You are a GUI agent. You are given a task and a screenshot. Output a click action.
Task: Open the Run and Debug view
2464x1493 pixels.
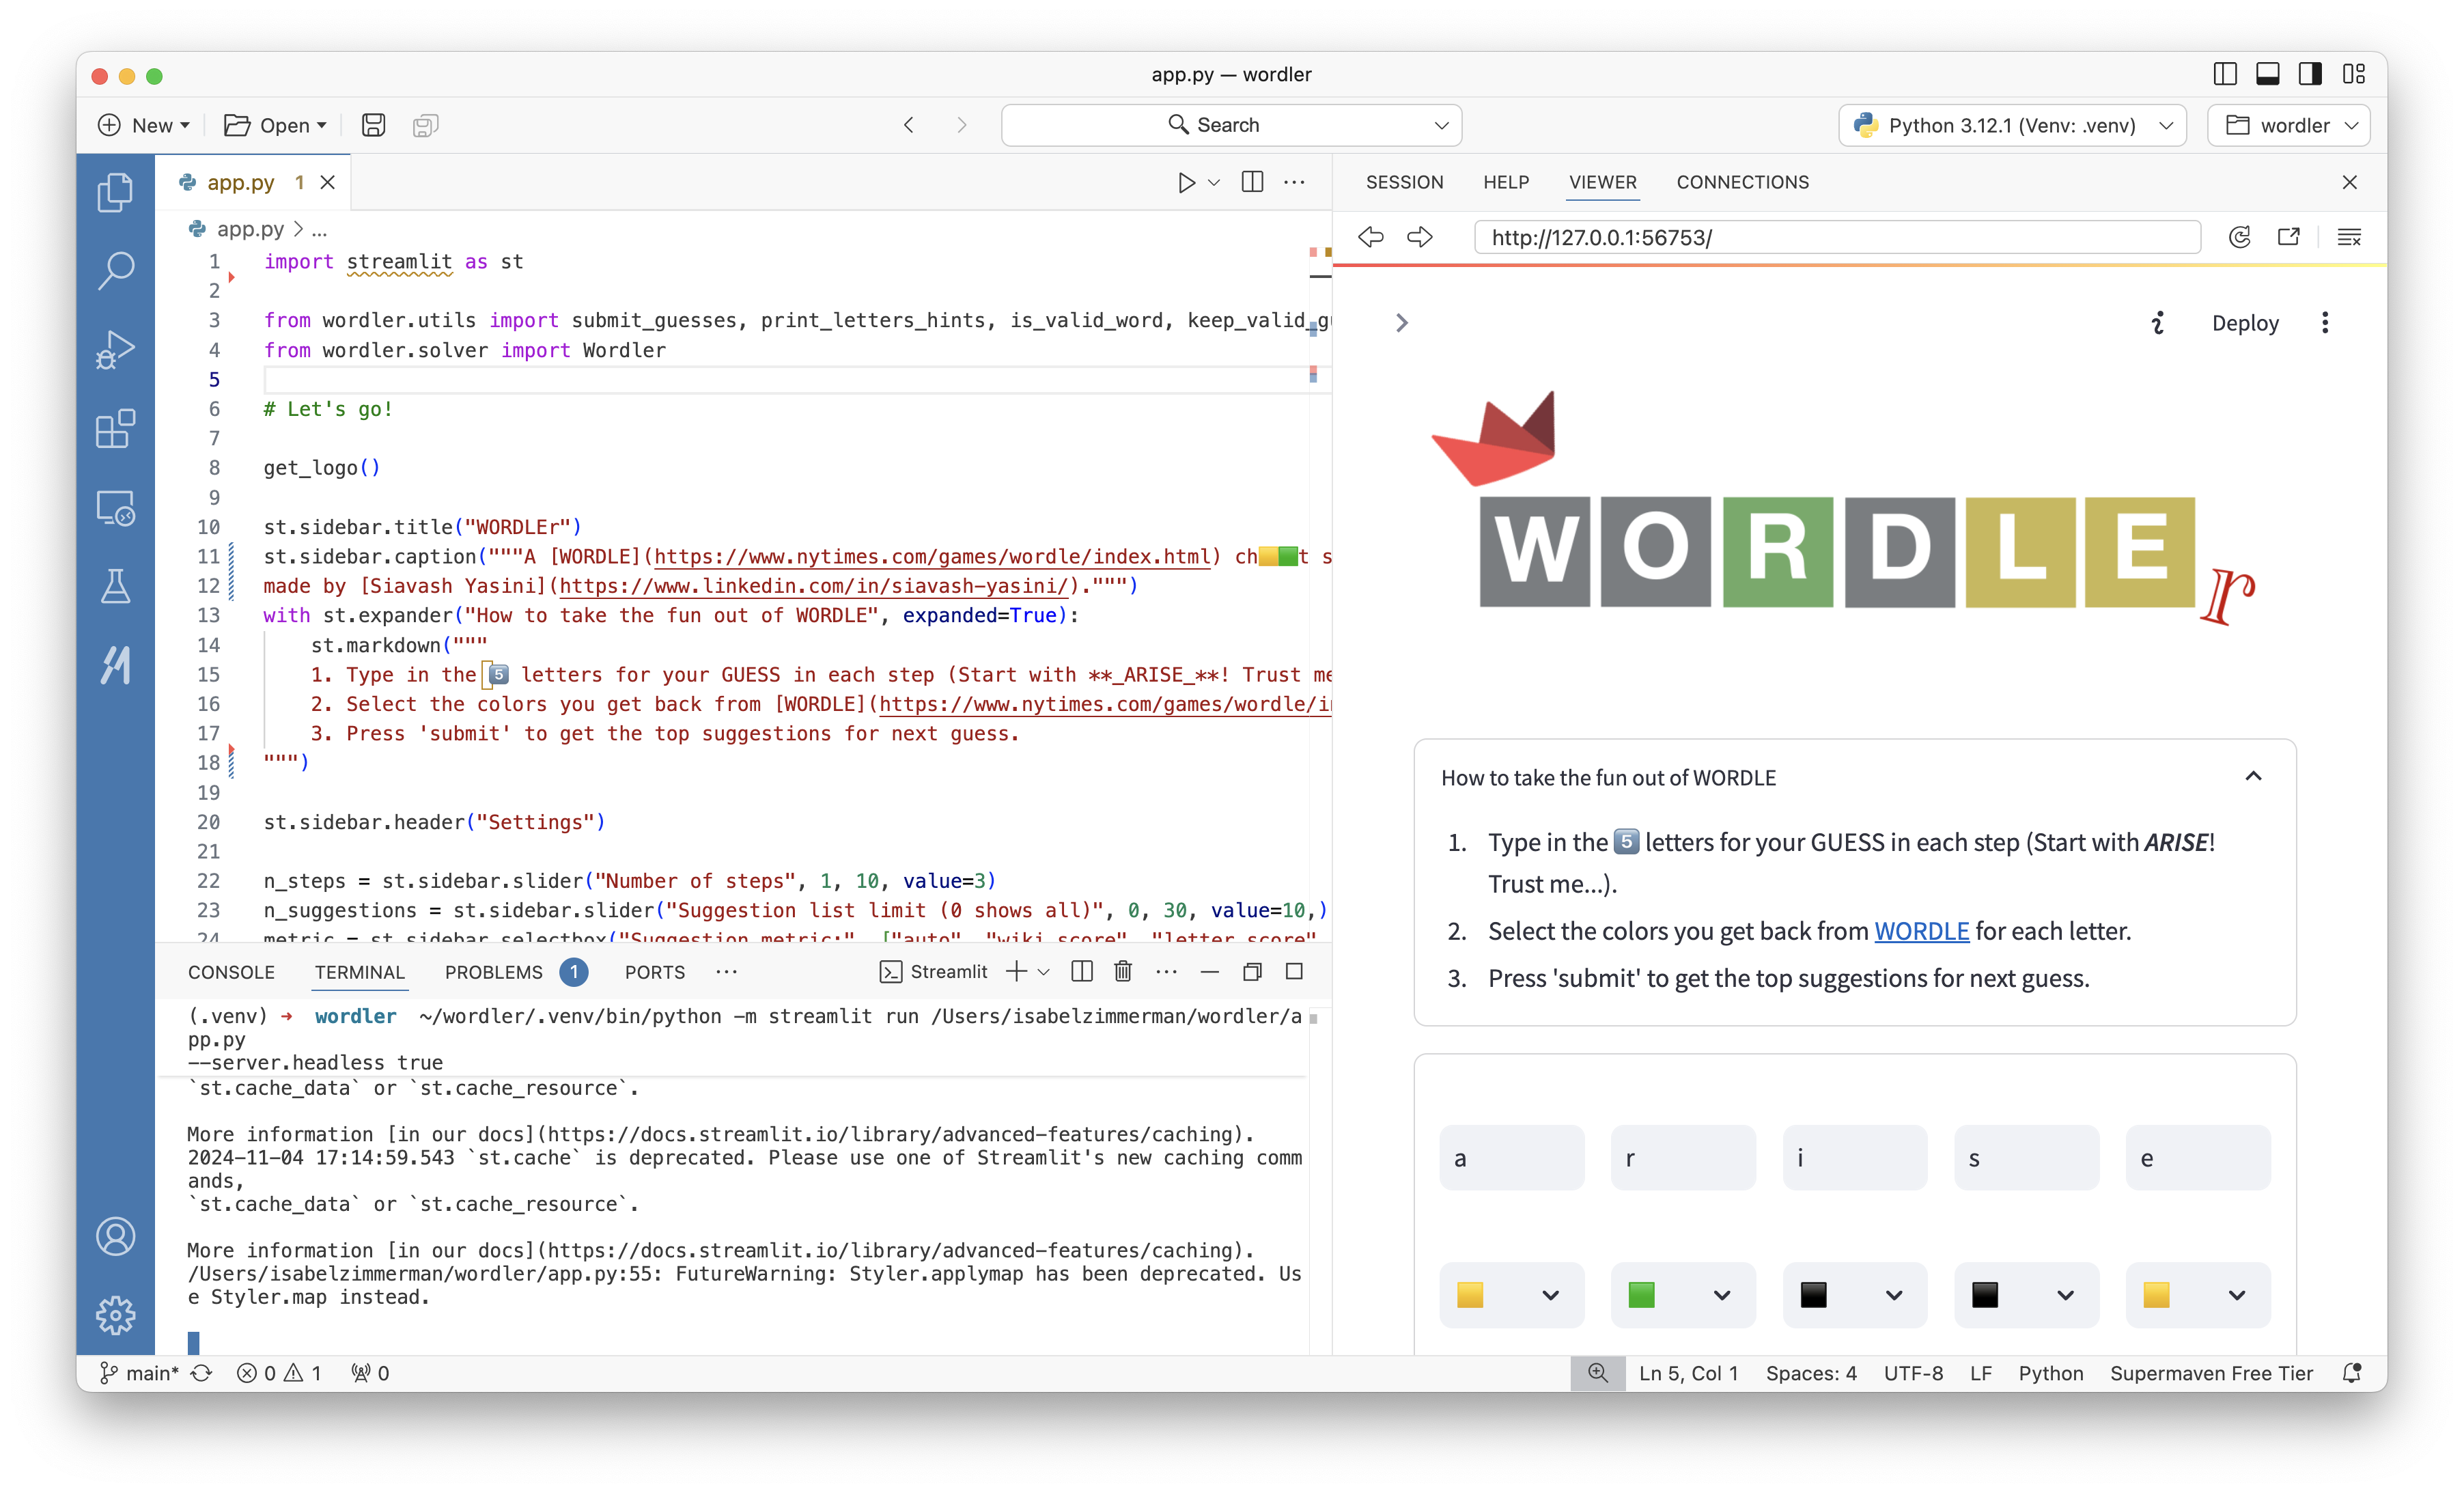coord(115,349)
